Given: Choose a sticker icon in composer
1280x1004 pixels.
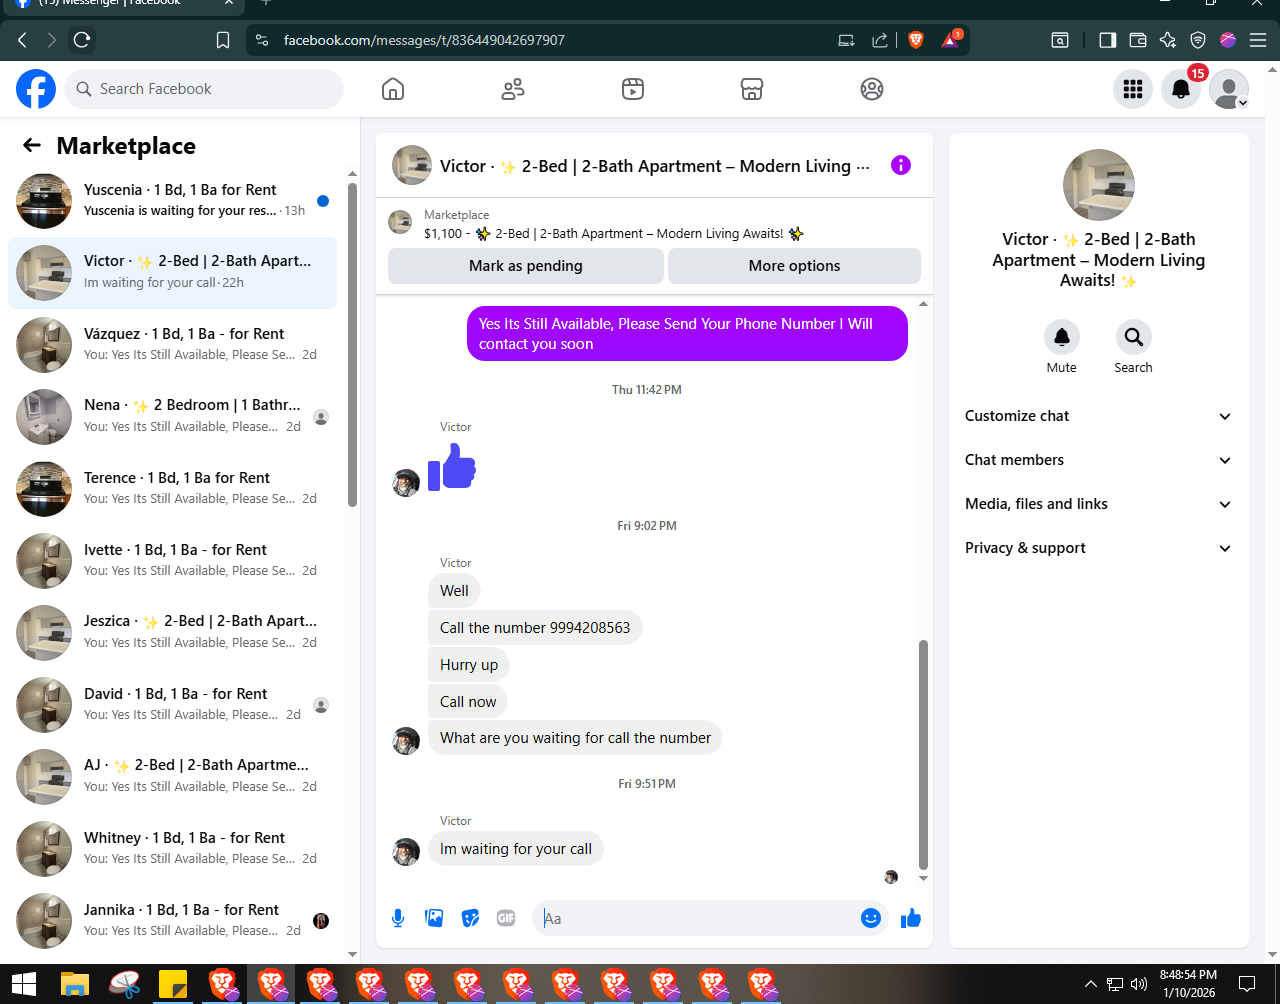Looking at the screenshot, I should tap(470, 918).
